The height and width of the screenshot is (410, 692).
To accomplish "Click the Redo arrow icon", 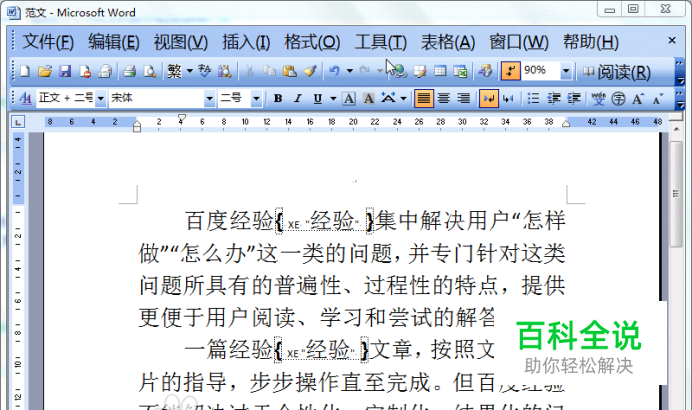I will [365, 71].
